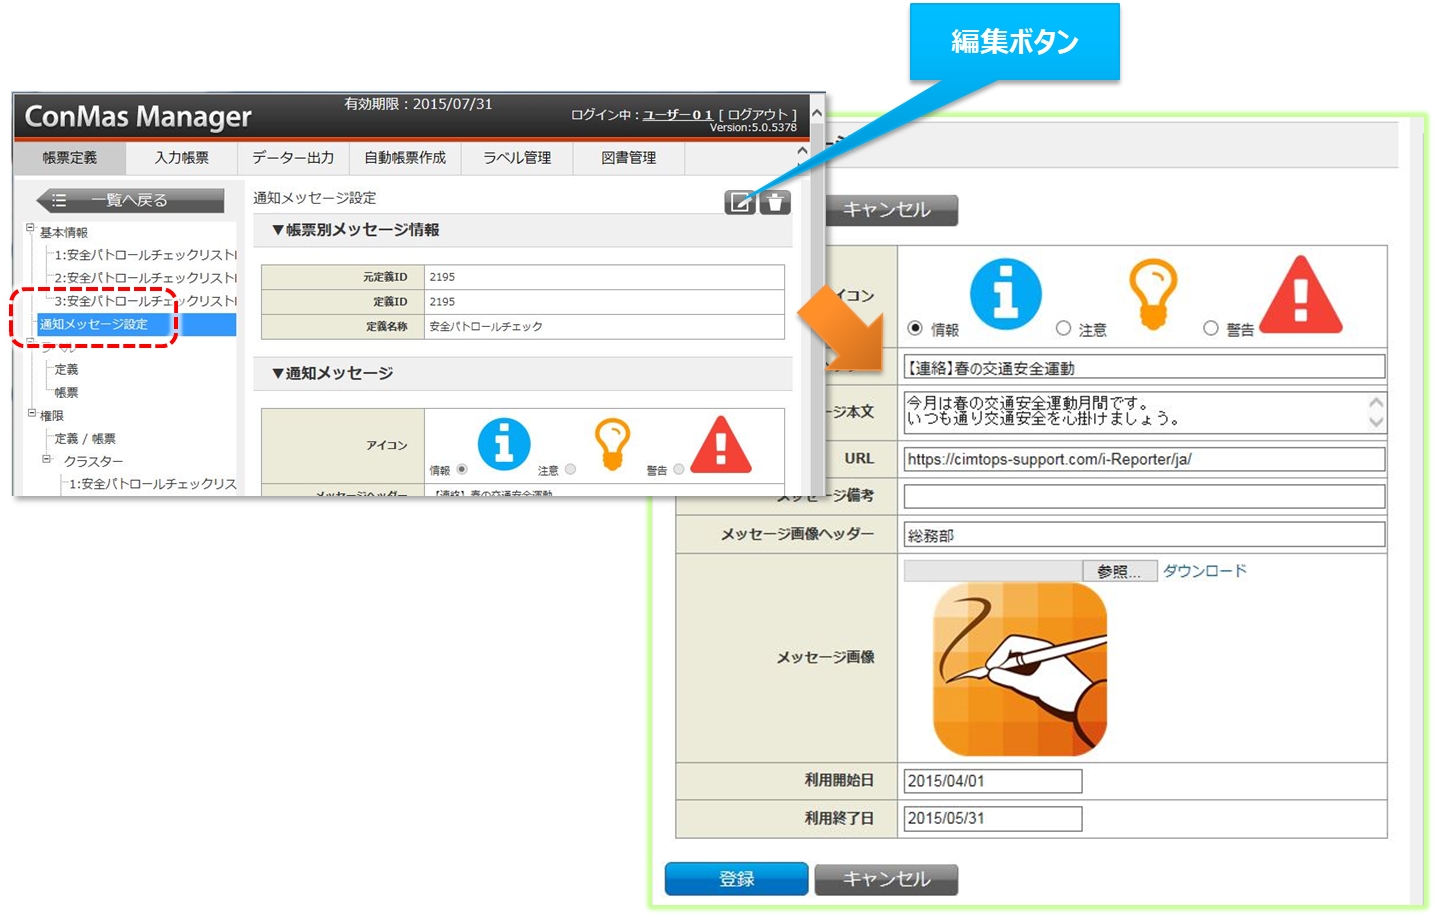Click 利用終了日 field 2015/05/31
Viewport: 1435px width, 916px height.
point(992,819)
